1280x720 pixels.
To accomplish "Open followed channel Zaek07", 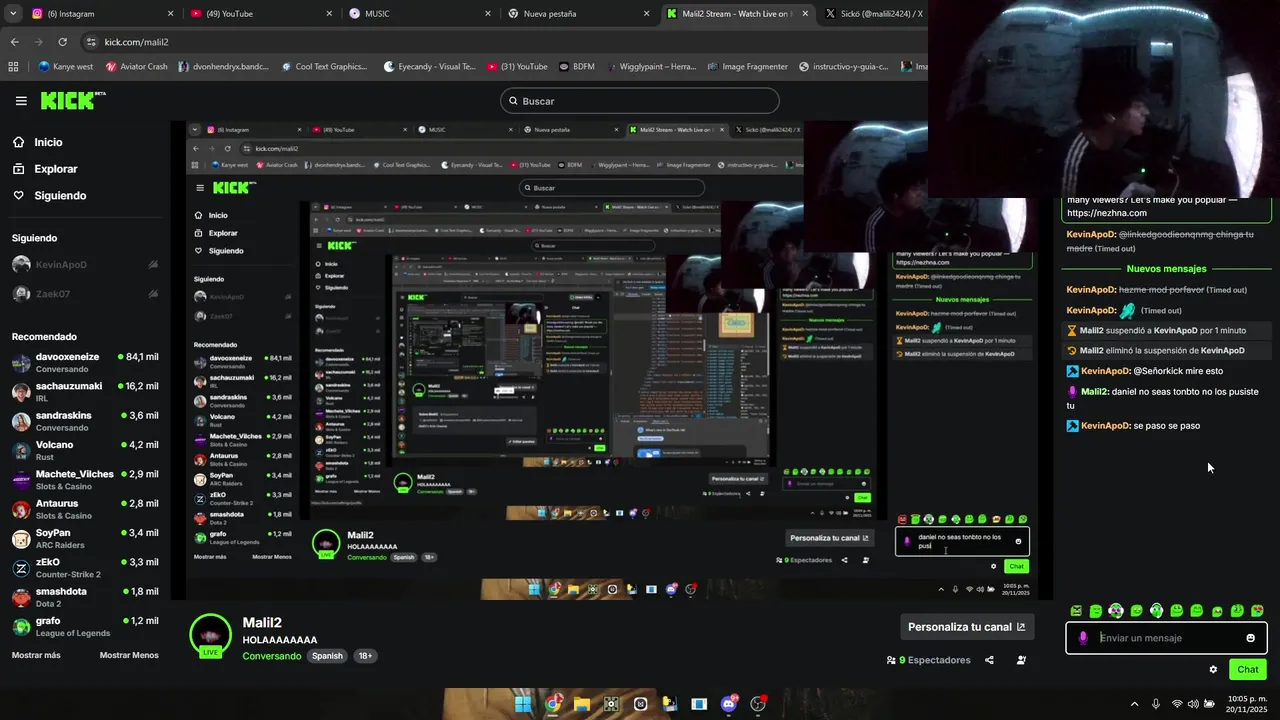I will click(85, 294).
